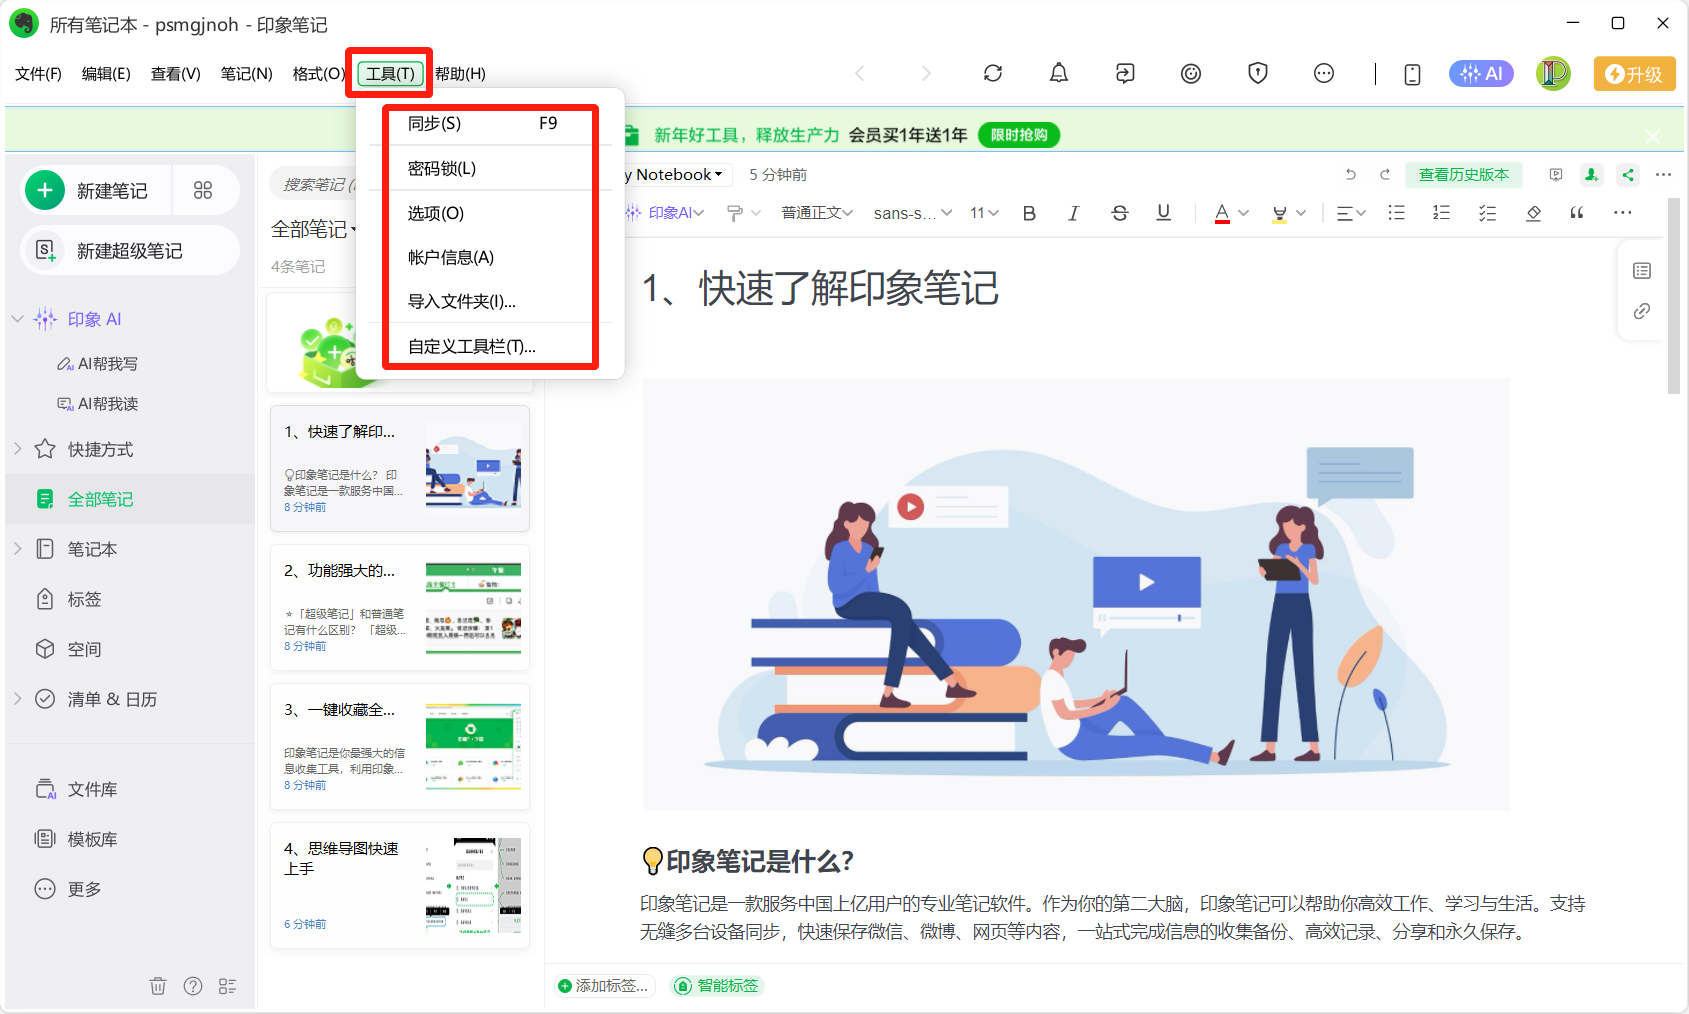Choose 帐户信息(A) menu entry

click(x=490, y=257)
